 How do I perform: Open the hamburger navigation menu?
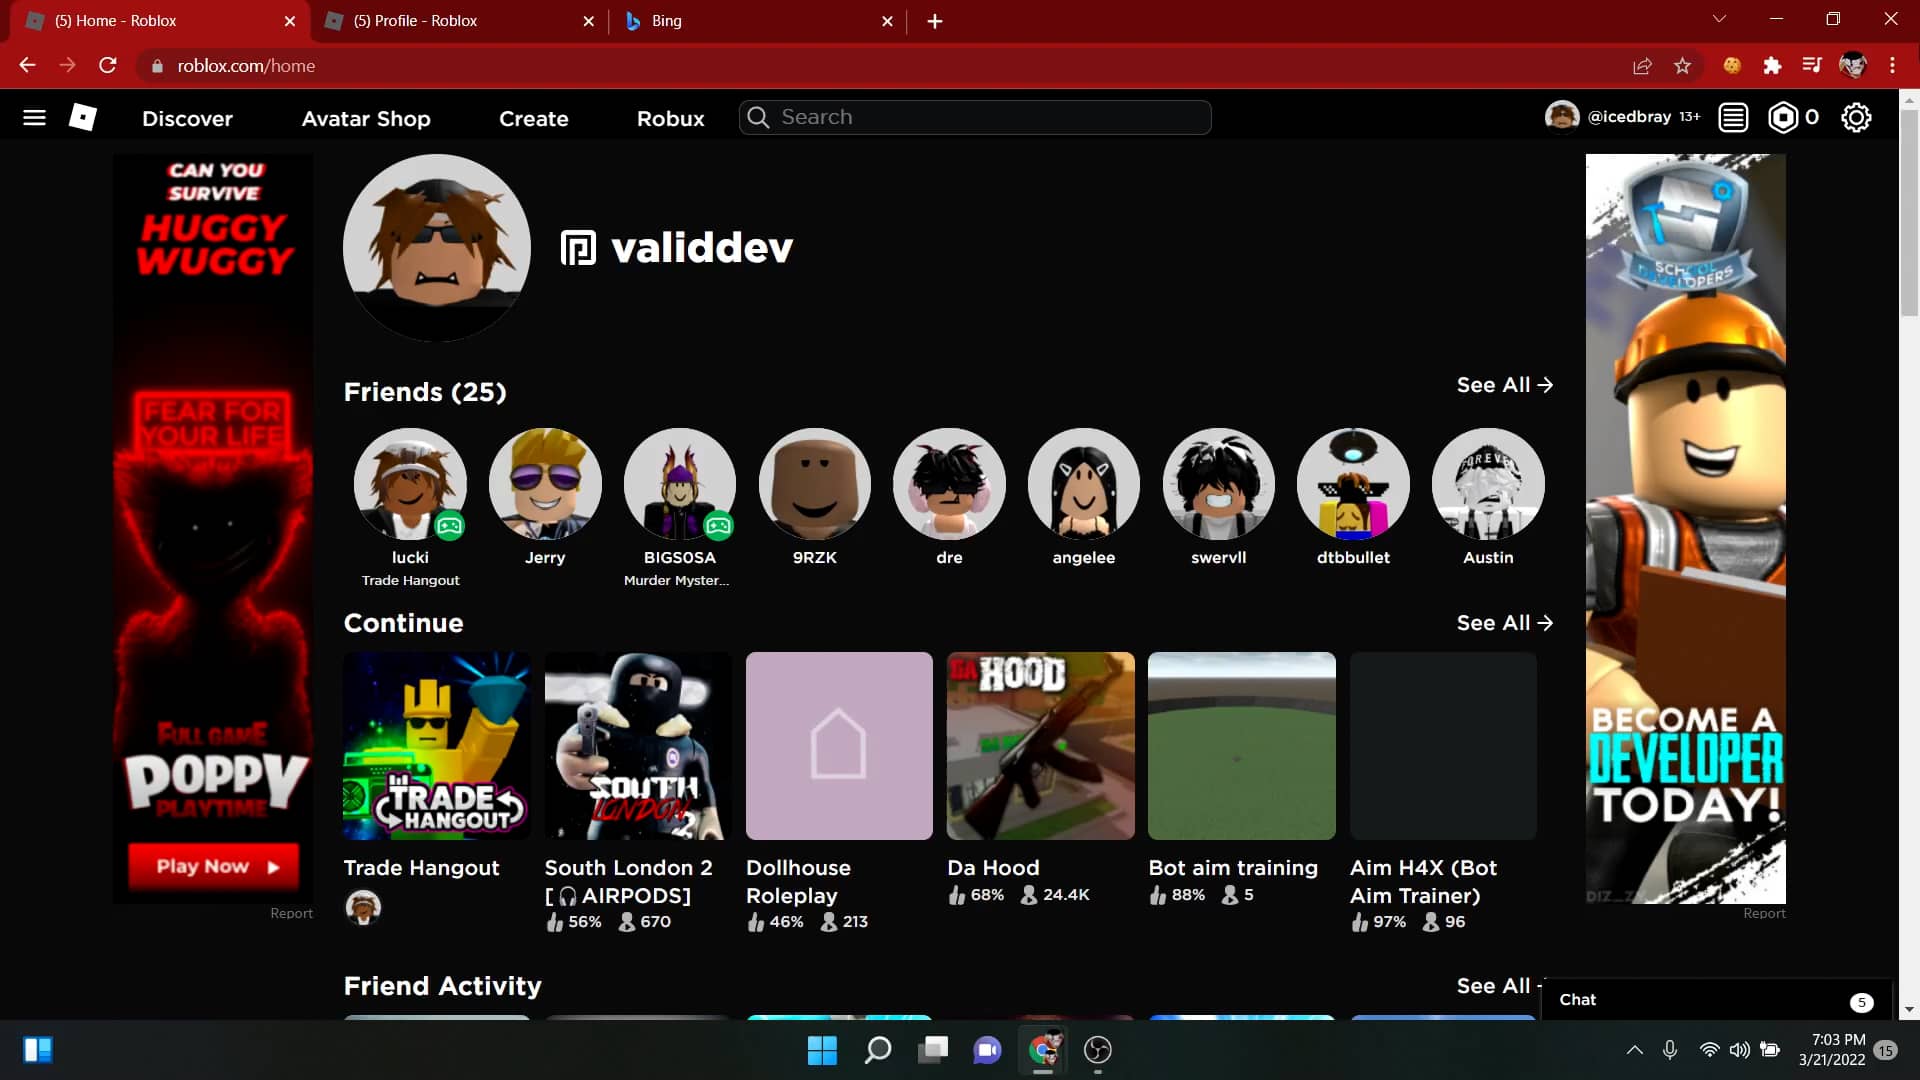click(x=34, y=118)
